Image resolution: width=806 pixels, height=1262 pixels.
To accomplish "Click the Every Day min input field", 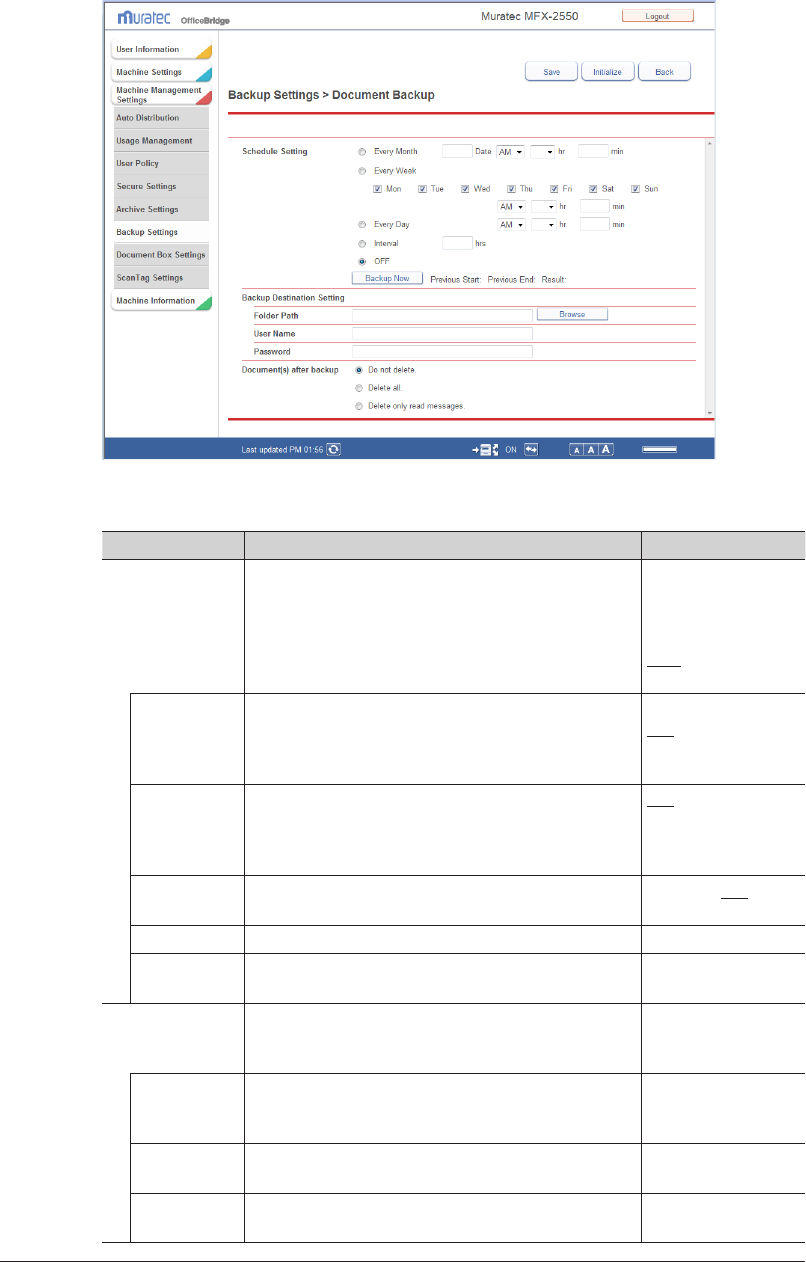I will (594, 225).
